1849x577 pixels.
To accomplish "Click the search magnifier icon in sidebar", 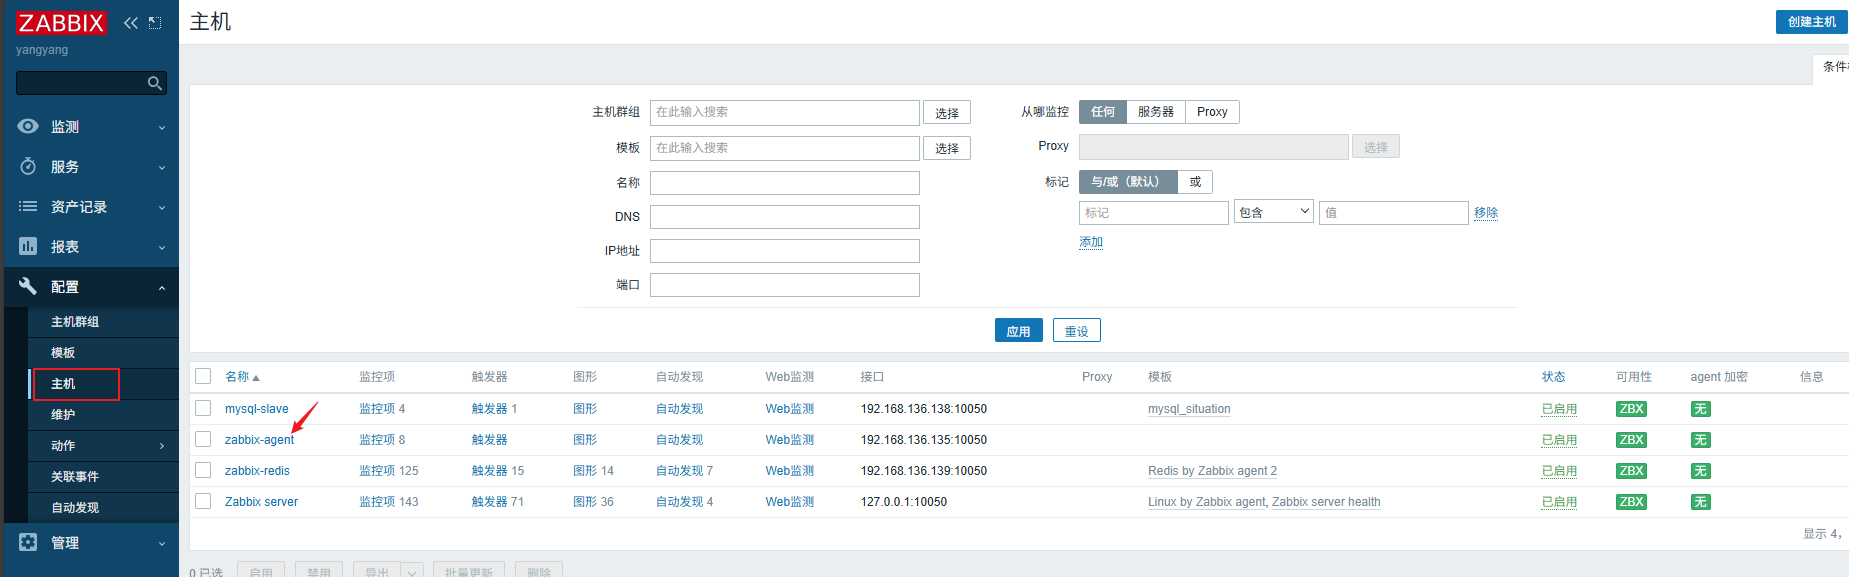I will coord(154,83).
